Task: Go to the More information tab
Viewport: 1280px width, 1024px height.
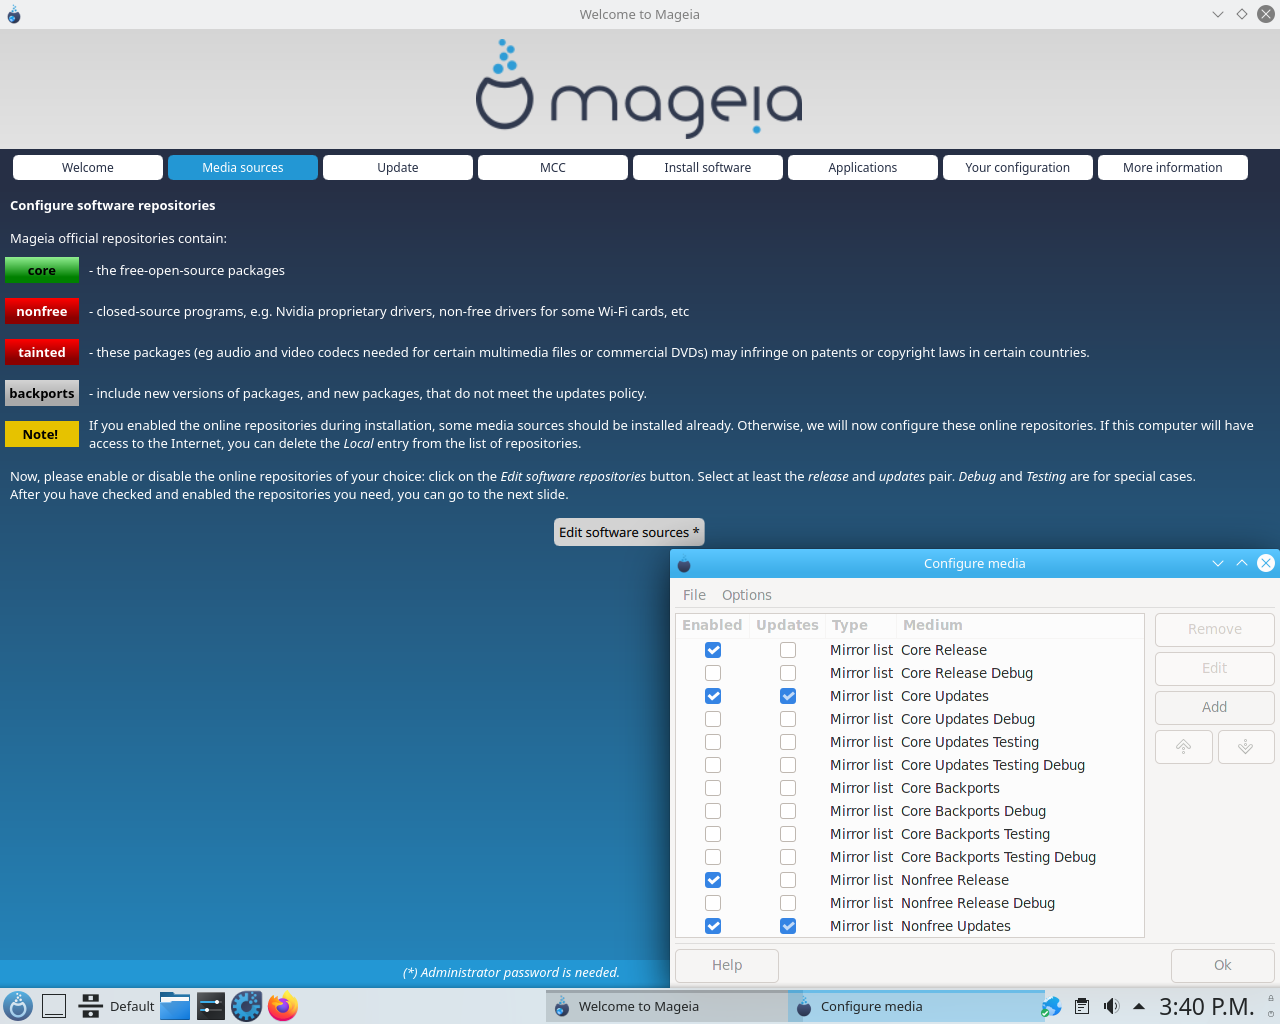Action: (1173, 168)
